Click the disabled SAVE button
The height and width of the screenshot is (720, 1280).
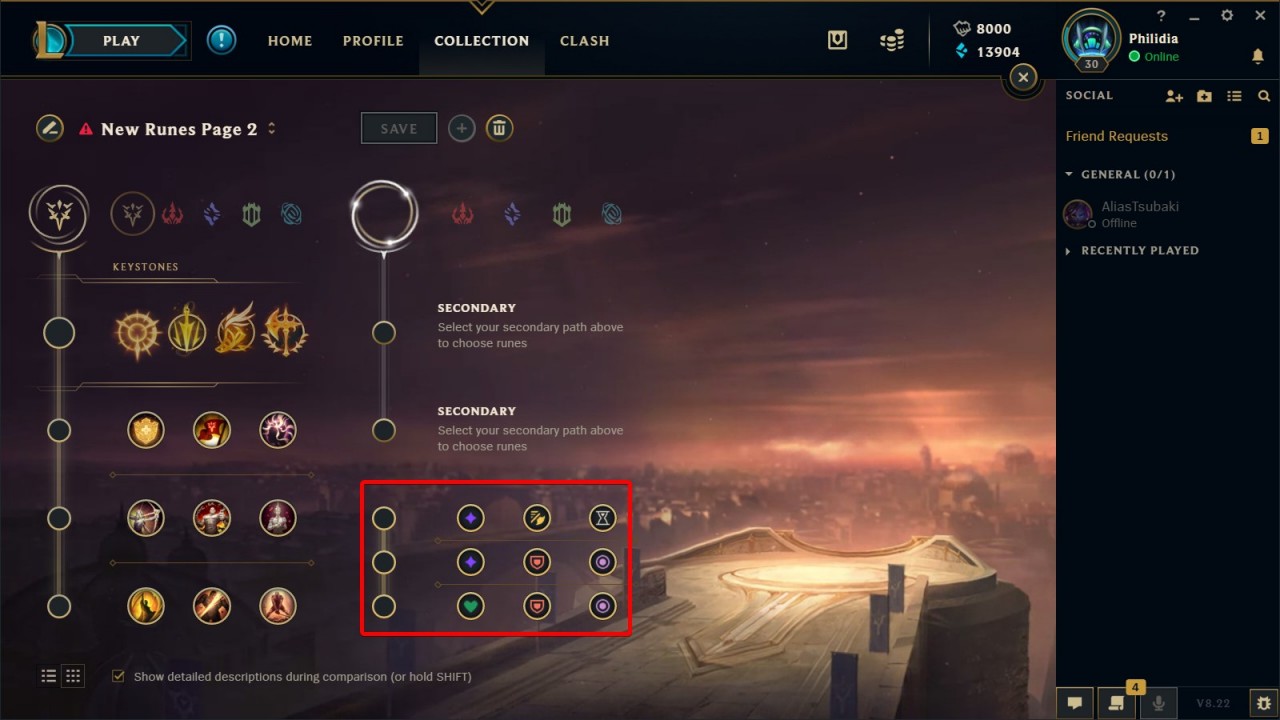coord(399,128)
